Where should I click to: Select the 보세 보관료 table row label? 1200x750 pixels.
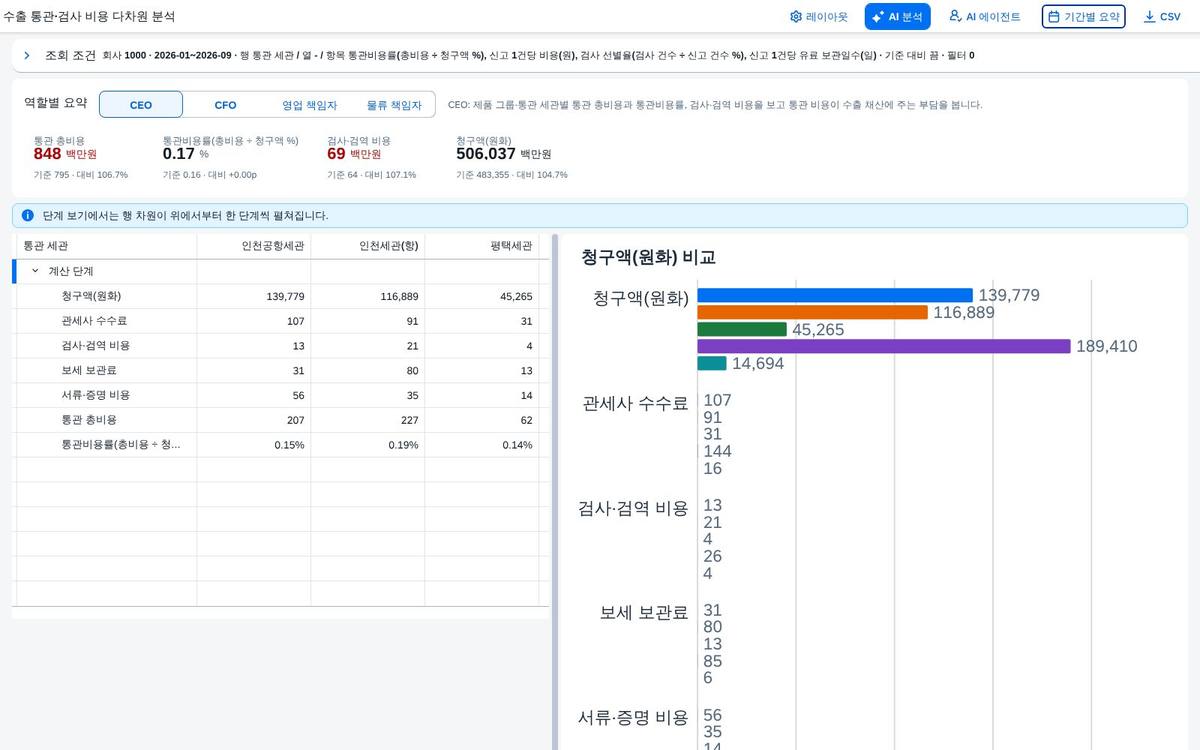click(88, 370)
